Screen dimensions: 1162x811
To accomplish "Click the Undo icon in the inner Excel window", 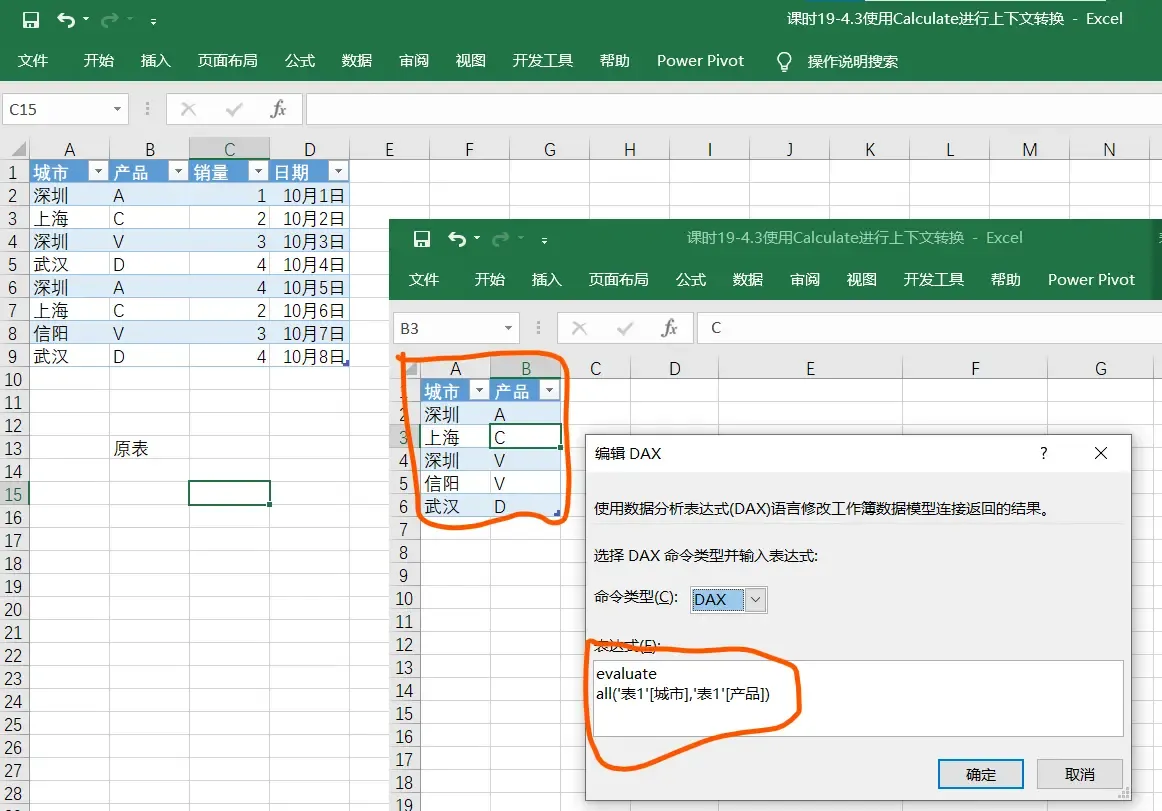I will [x=459, y=237].
